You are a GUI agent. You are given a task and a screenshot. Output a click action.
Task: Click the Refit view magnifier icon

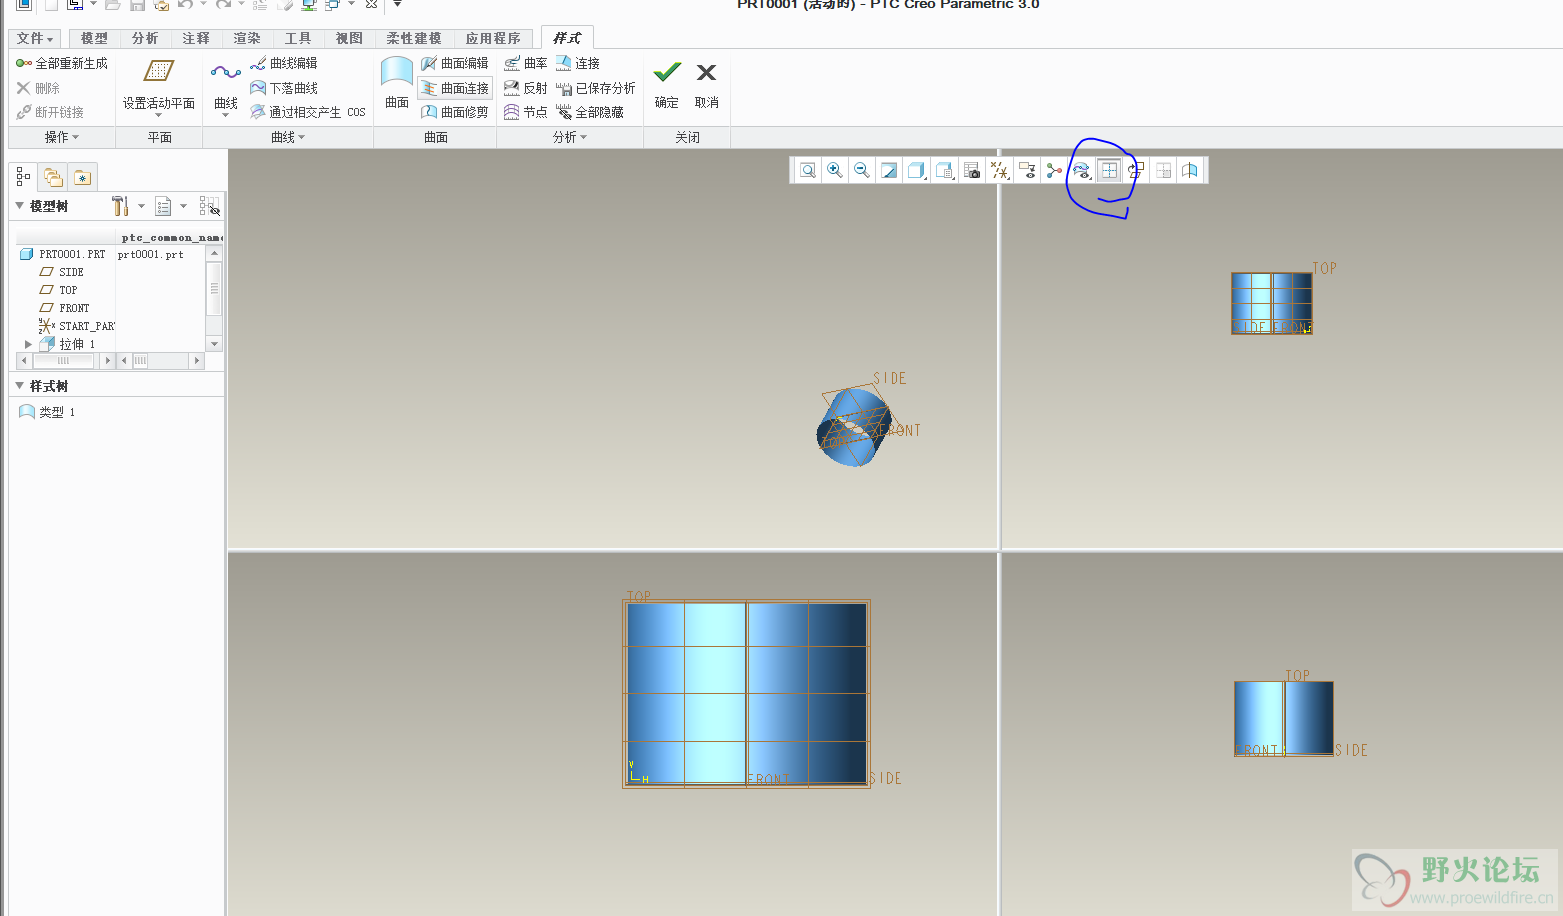[x=808, y=171]
